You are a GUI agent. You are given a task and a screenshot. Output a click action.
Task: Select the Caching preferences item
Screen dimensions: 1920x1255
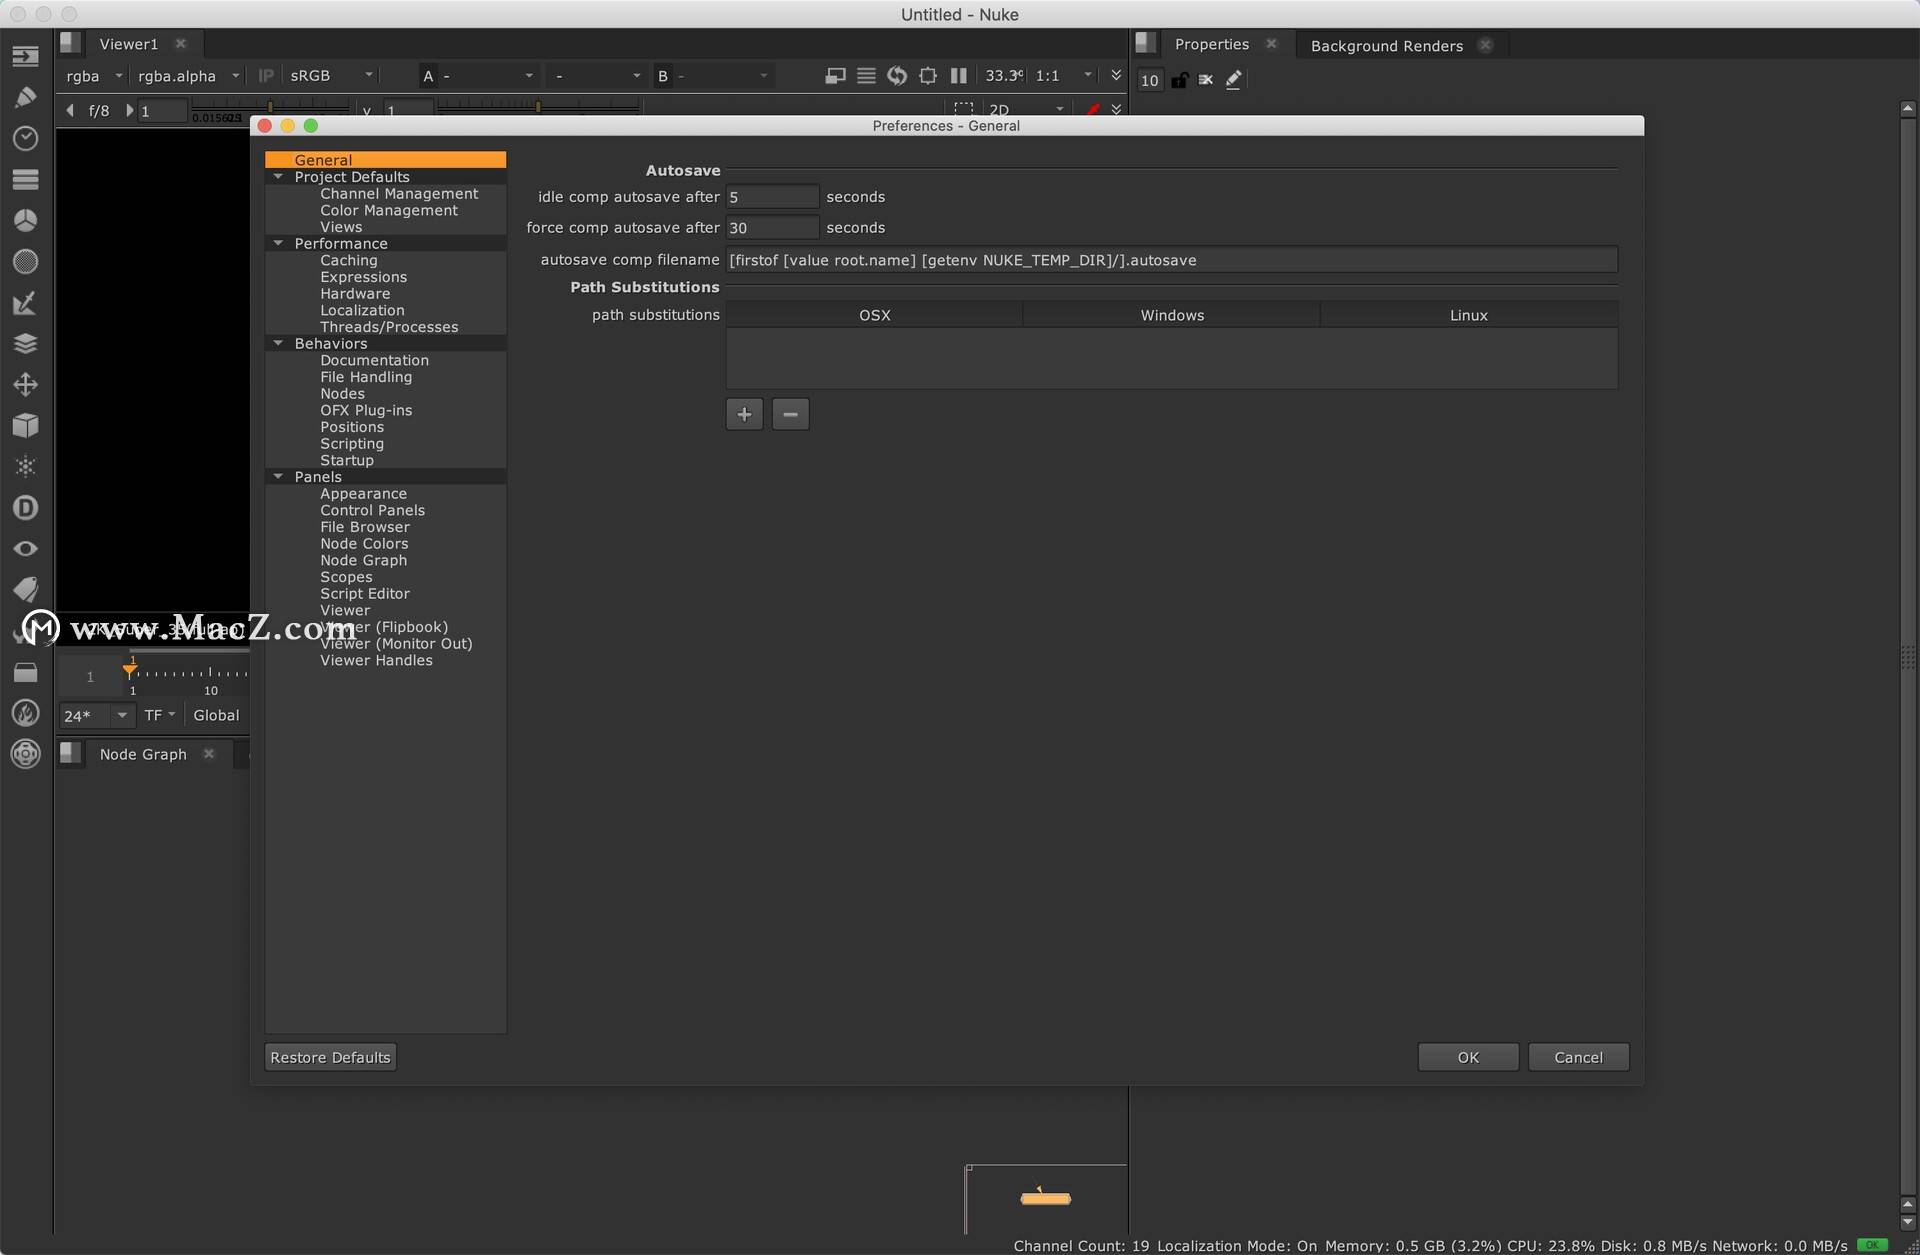[x=348, y=260]
